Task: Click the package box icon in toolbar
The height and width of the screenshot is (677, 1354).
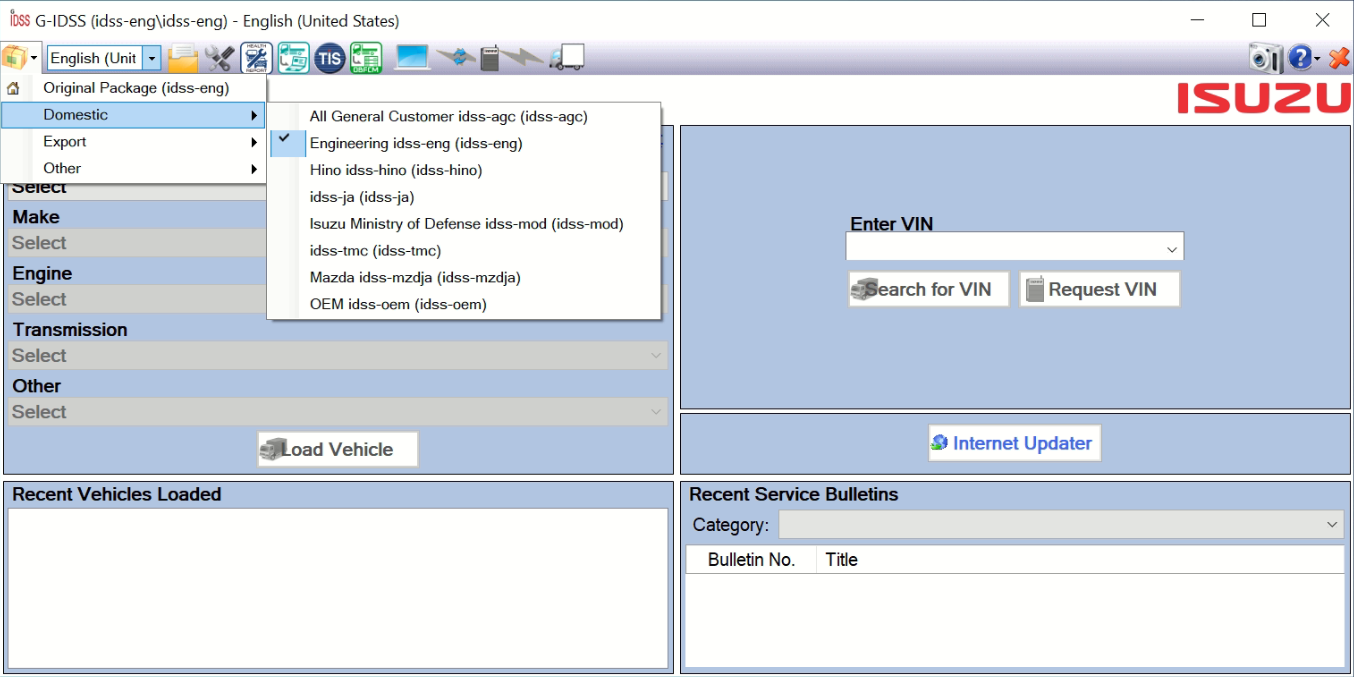Action: pyautogui.click(x=14, y=58)
